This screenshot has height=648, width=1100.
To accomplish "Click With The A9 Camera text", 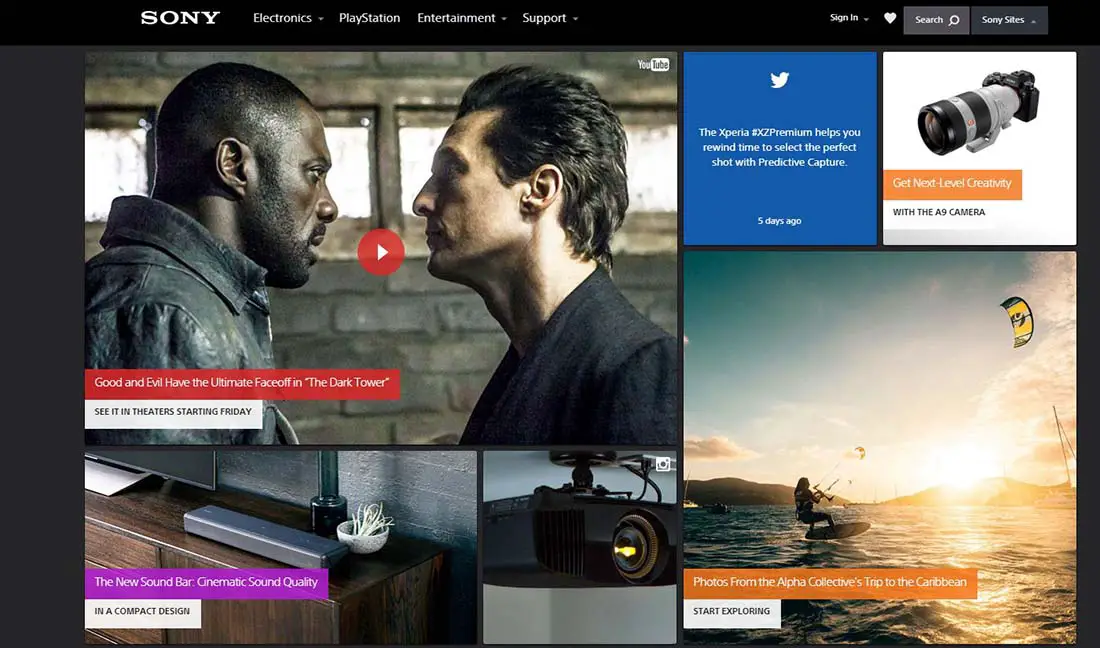I will click(x=939, y=212).
